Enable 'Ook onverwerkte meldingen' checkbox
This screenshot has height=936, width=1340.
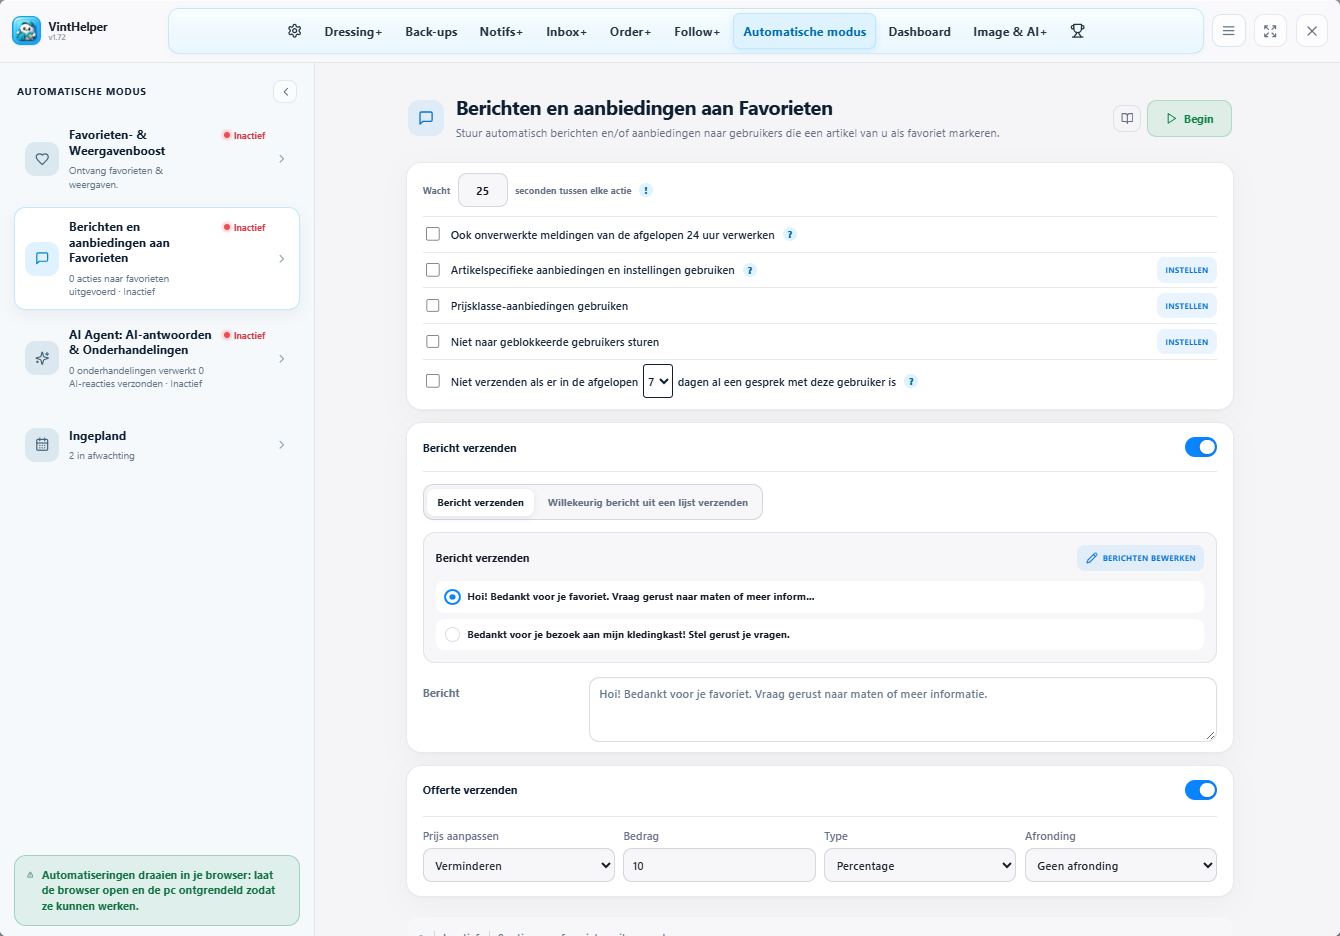[433, 234]
